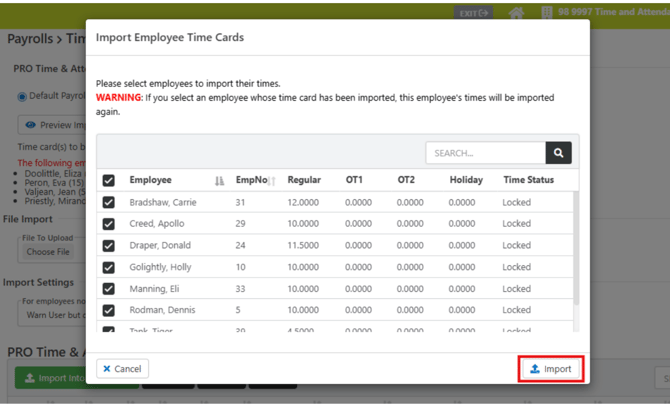Sort by the Employee column sort icon
The height and width of the screenshot is (404, 670).
(219, 181)
